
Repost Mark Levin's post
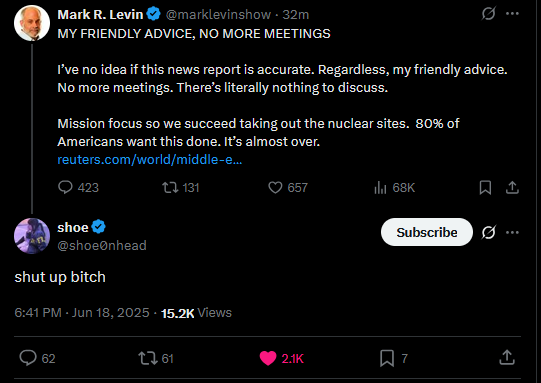(170, 187)
